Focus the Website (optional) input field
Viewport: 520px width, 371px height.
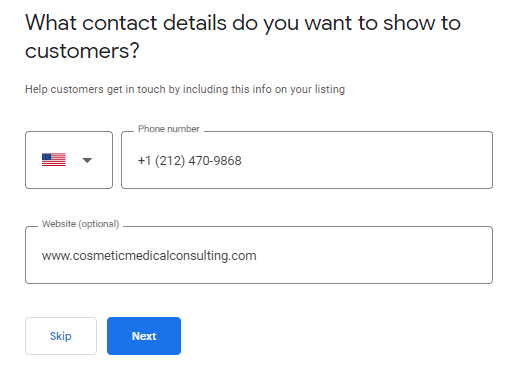(259, 255)
